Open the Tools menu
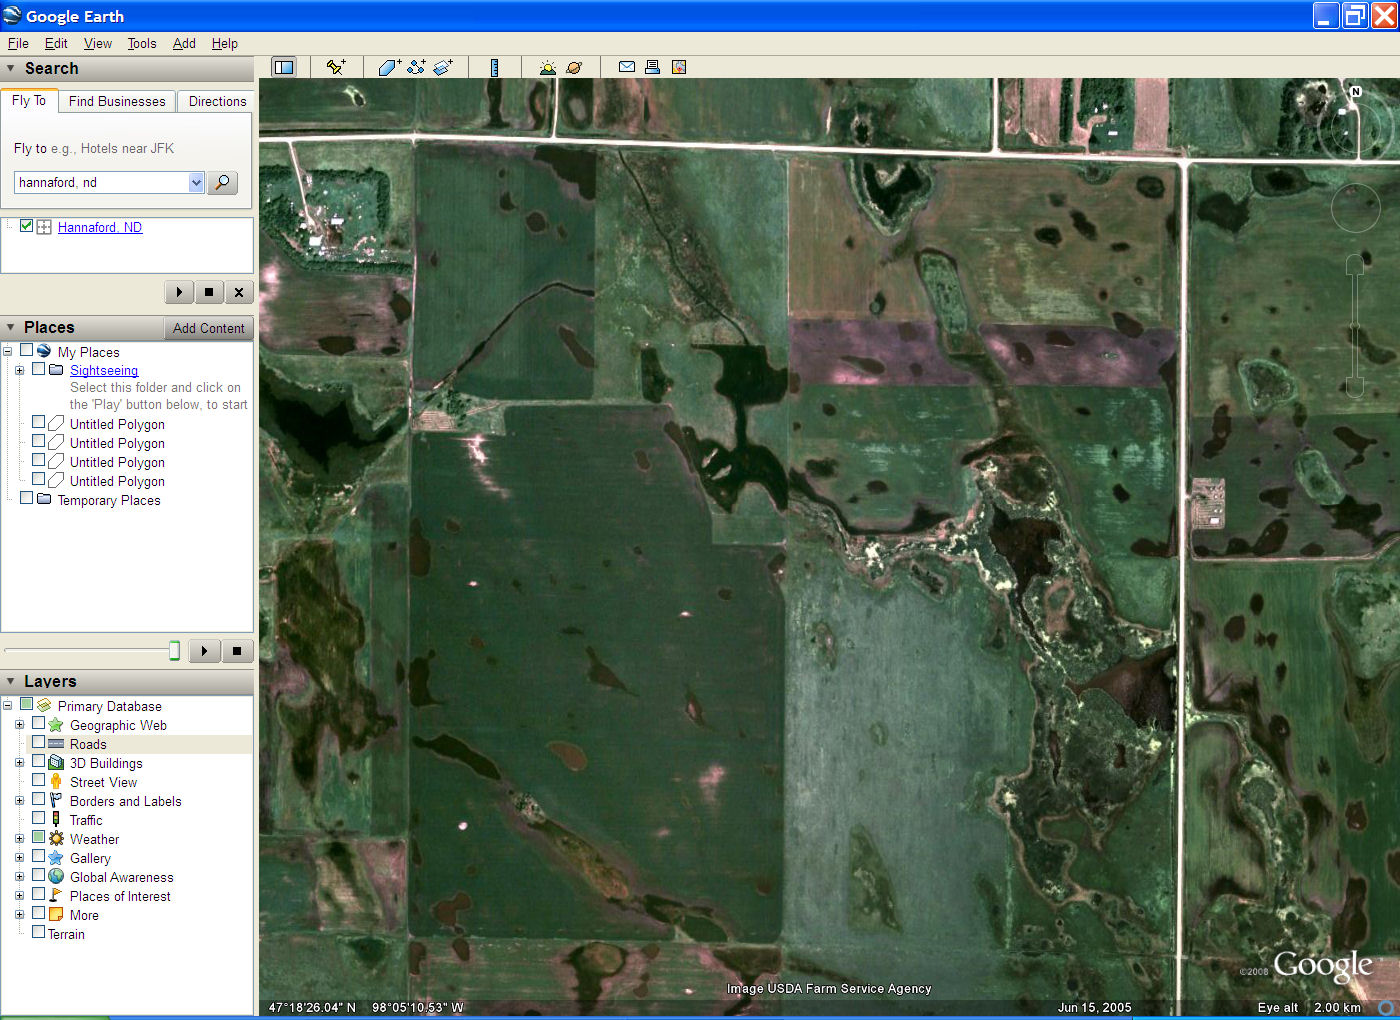The height and width of the screenshot is (1020, 1400). pyautogui.click(x=142, y=43)
